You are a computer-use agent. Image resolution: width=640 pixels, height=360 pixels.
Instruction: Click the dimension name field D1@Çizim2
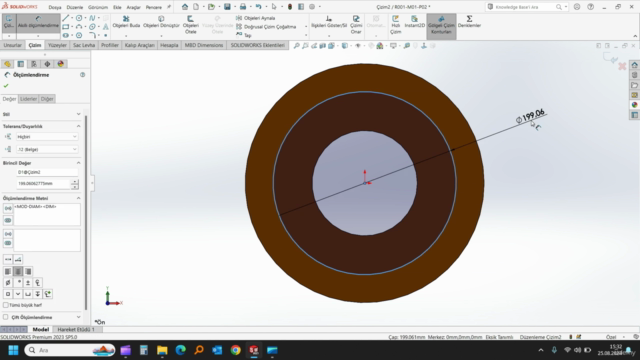47,172
